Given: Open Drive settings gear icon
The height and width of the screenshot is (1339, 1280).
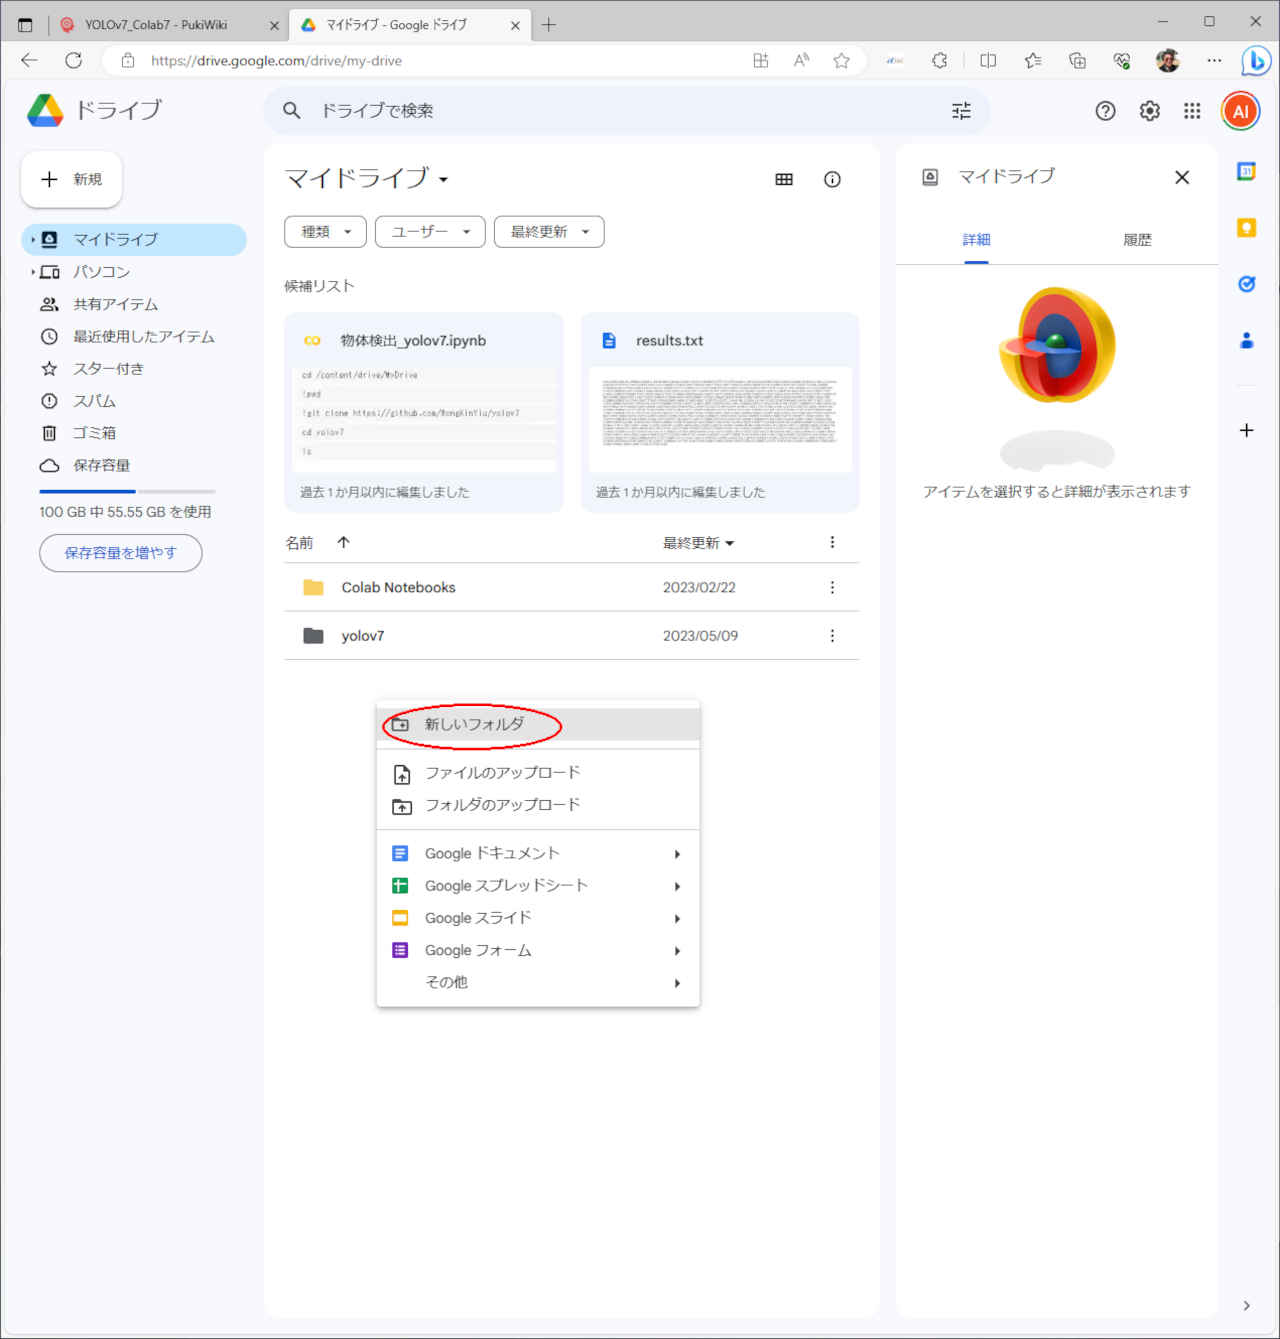Looking at the screenshot, I should click(x=1149, y=111).
